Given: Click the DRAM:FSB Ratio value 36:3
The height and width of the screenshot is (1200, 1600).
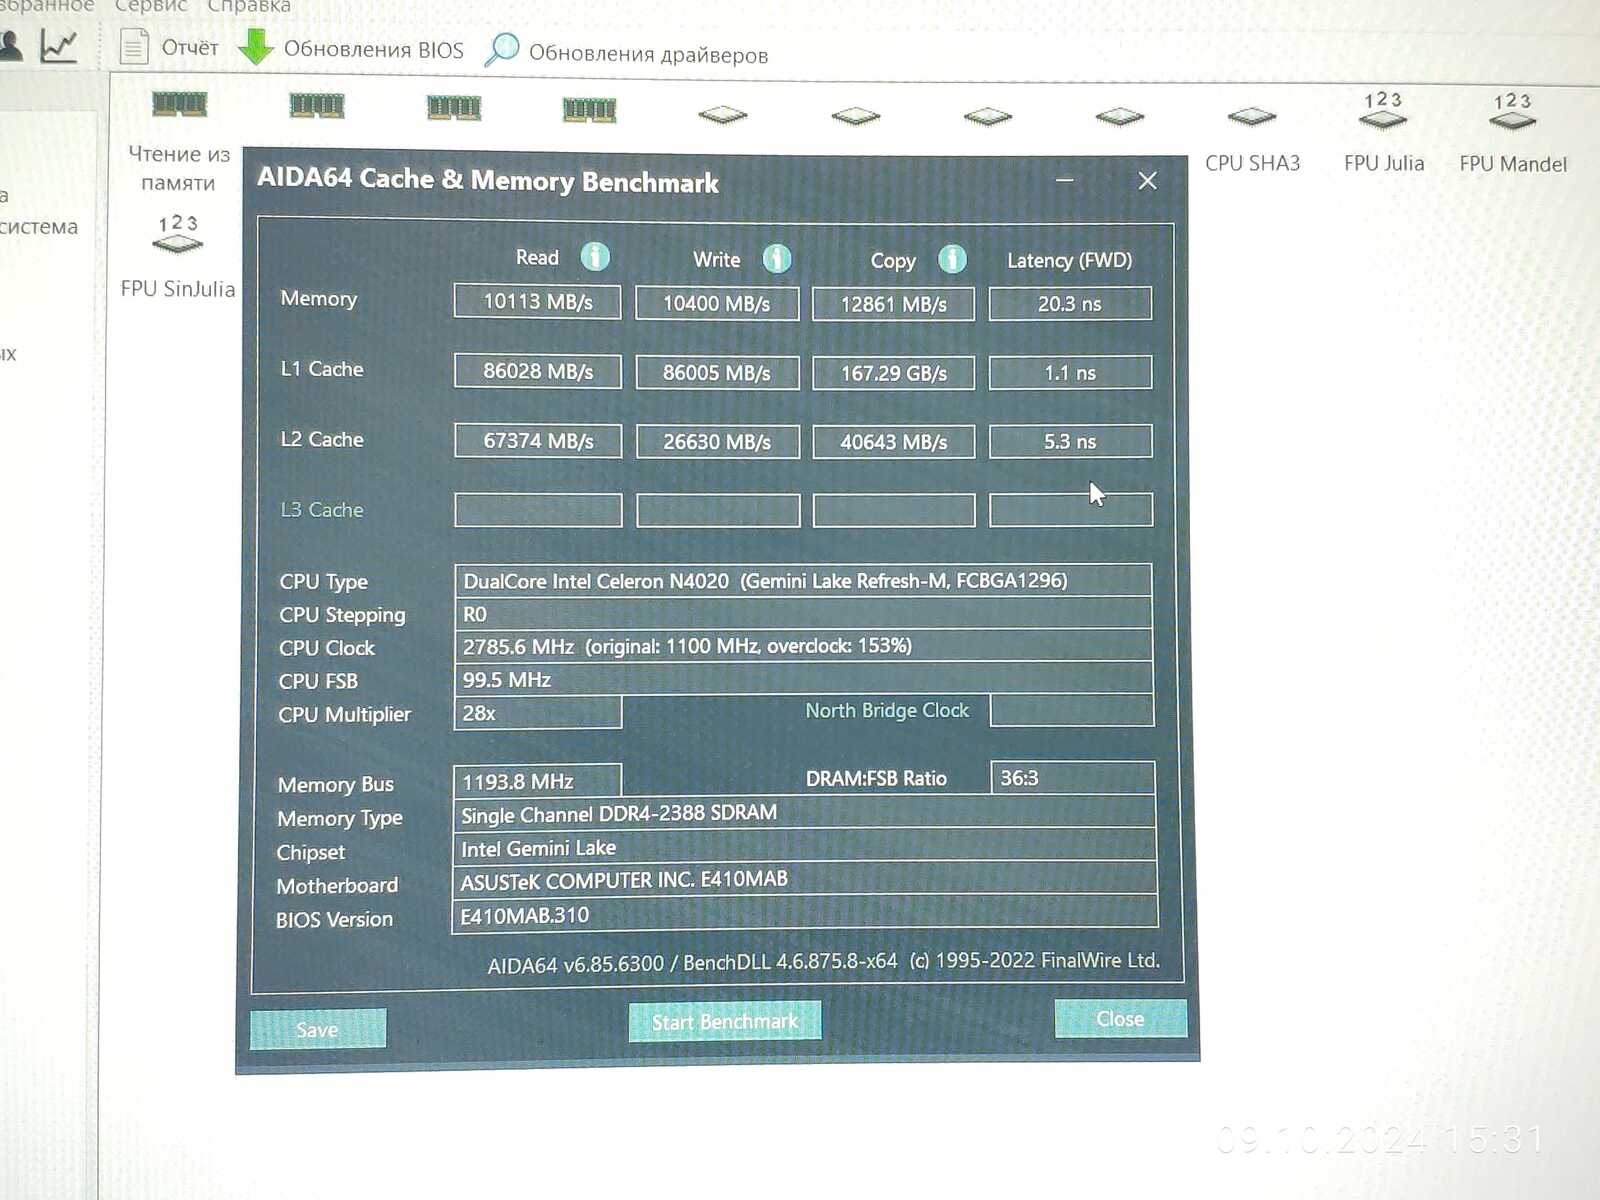Looking at the screenshot, I should [x=1073, y=778].
